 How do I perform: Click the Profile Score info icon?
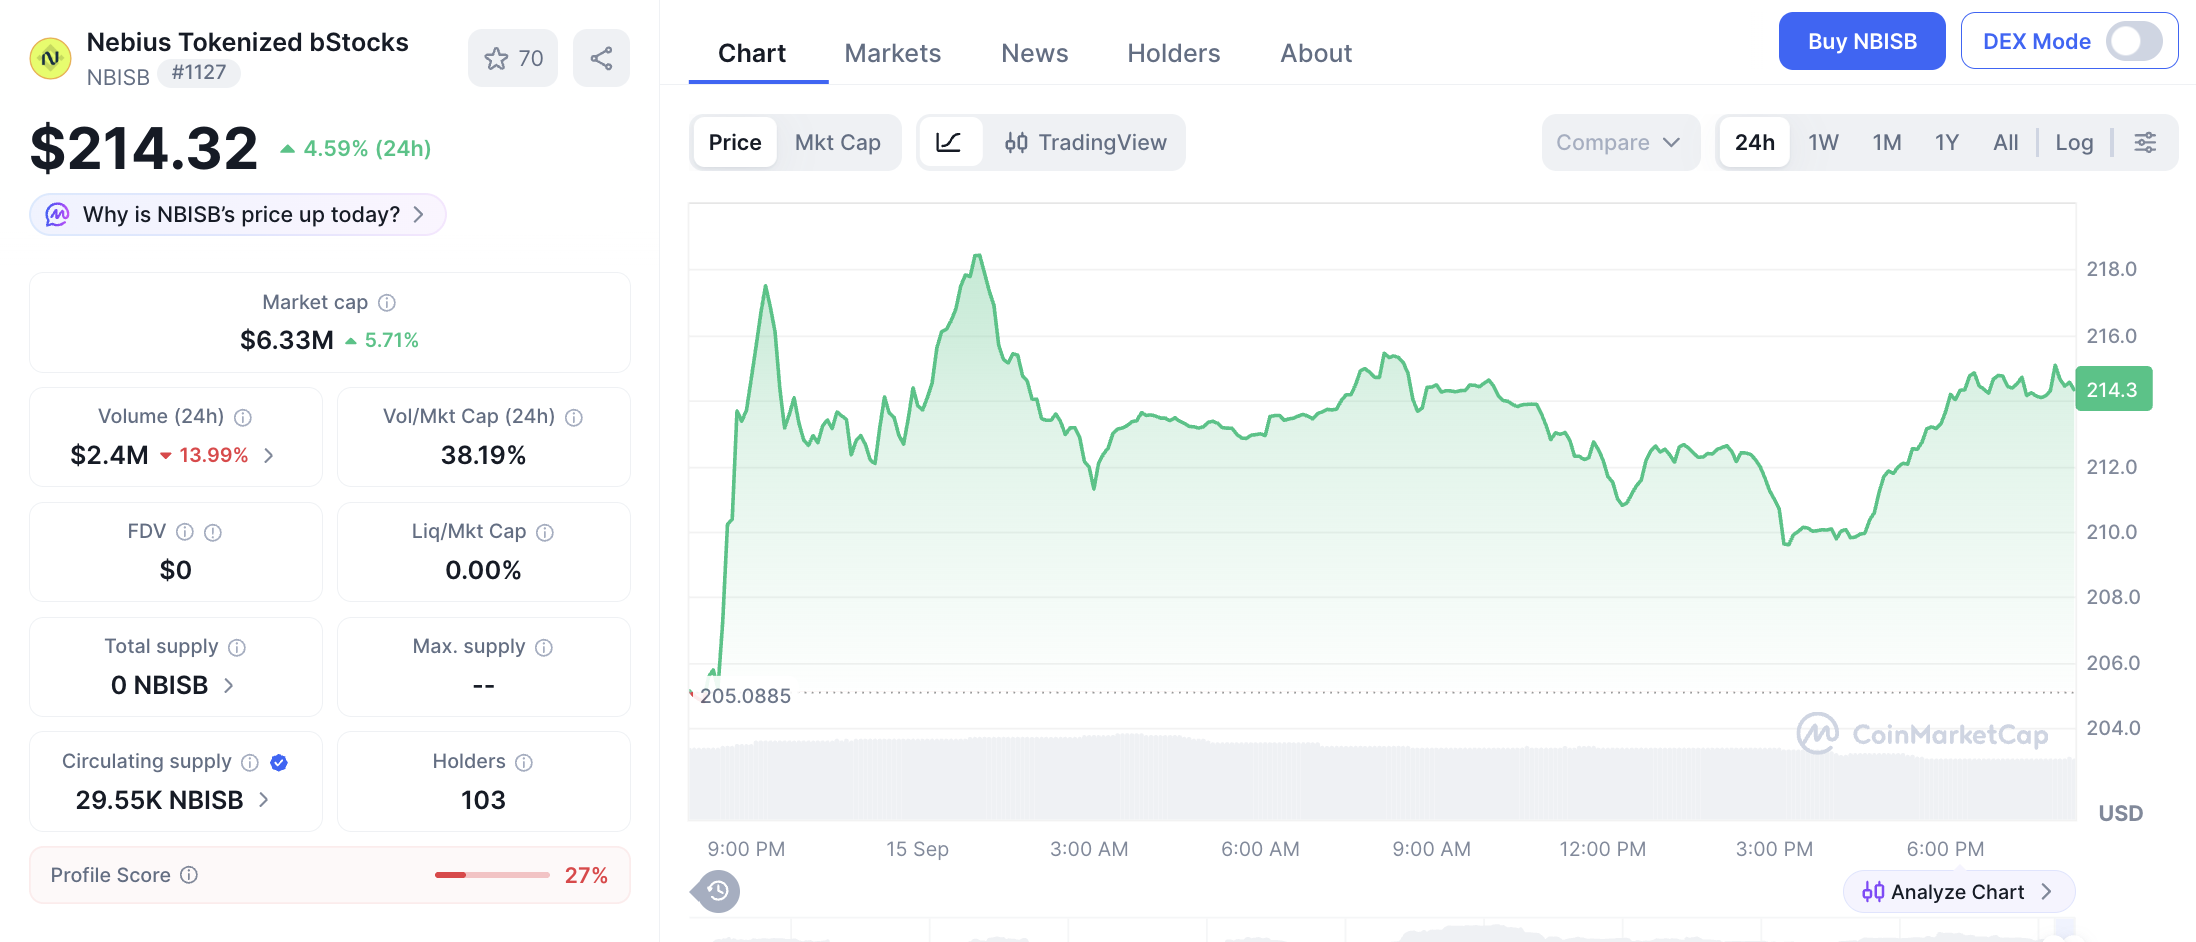coord(189,875)
